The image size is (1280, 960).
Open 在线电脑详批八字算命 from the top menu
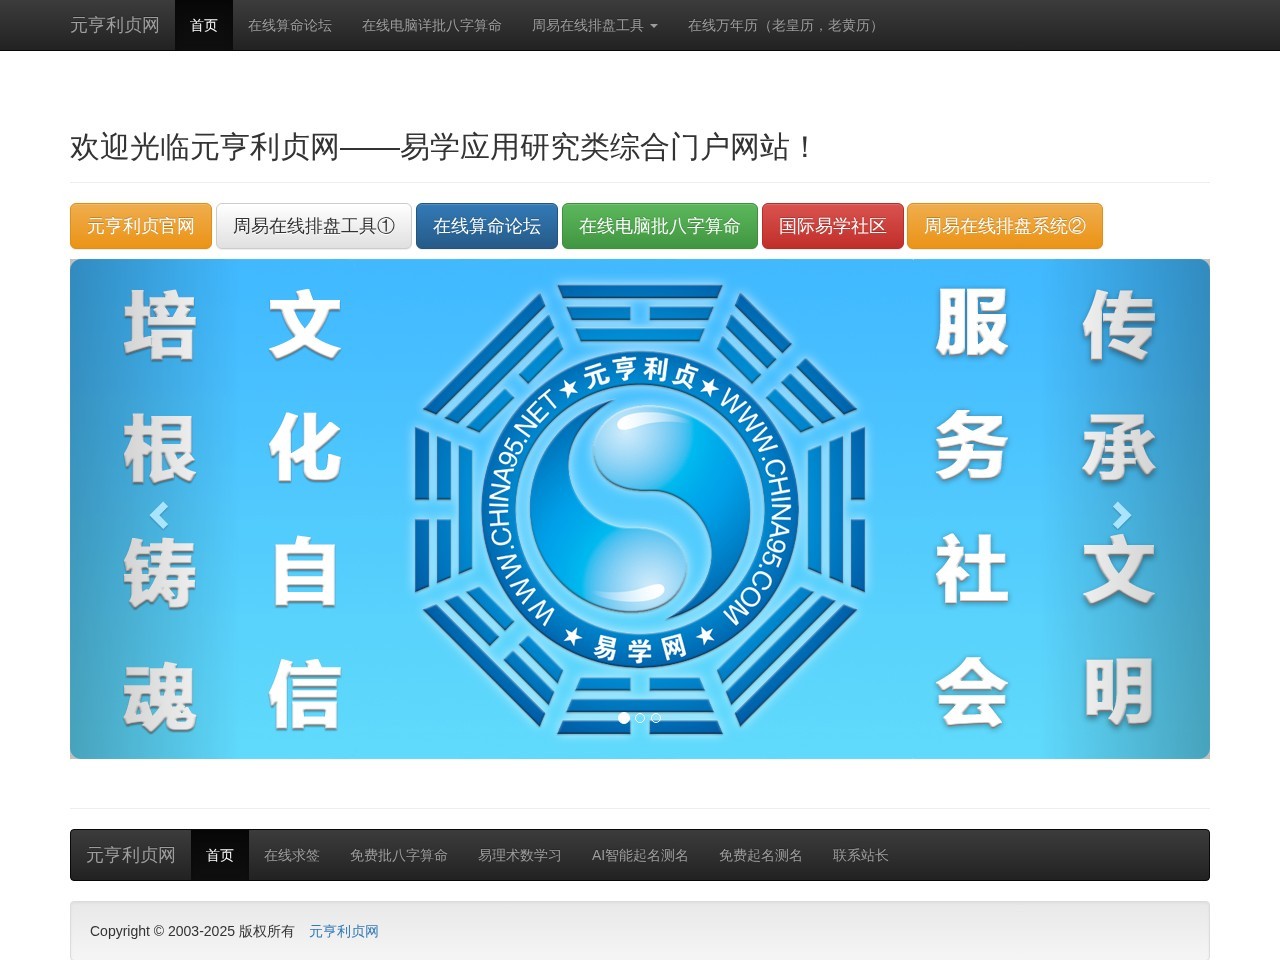tap(431, 26)
